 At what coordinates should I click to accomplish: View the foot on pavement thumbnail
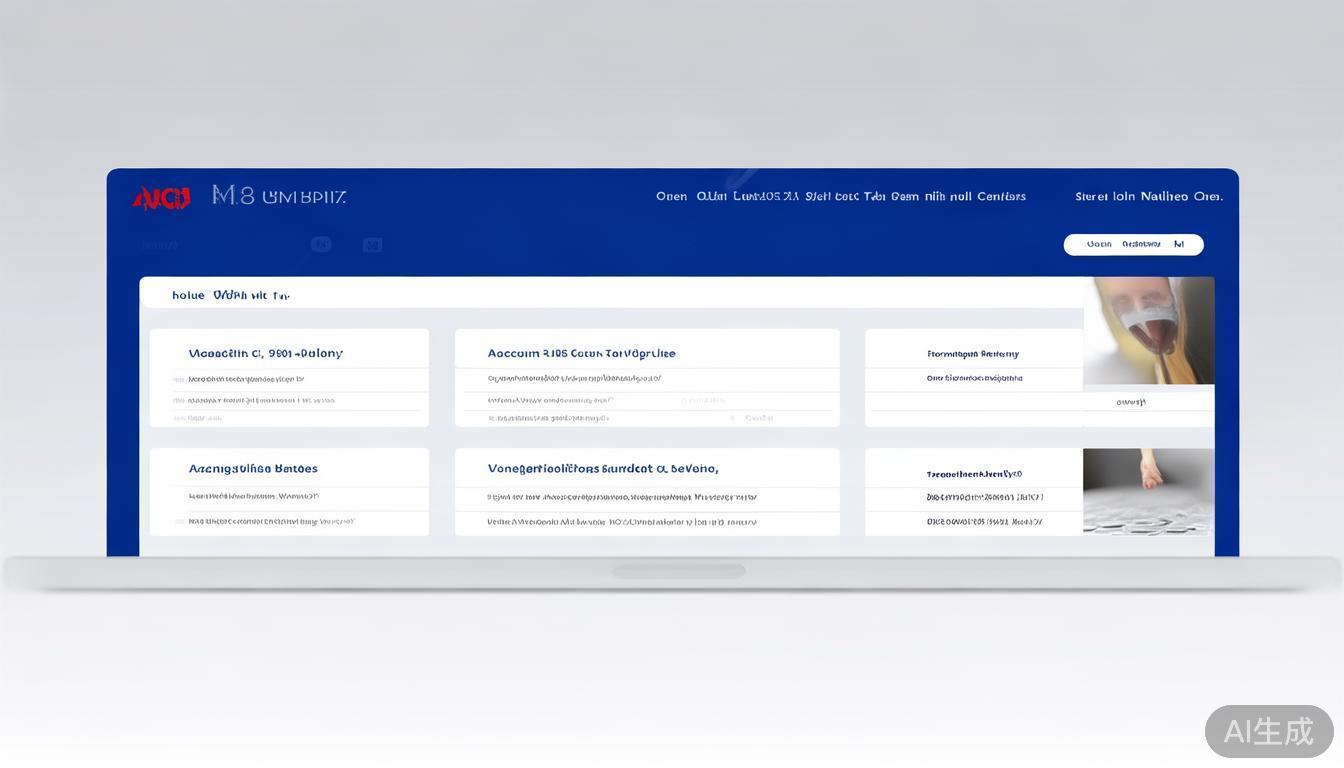tap(1149, 491)
